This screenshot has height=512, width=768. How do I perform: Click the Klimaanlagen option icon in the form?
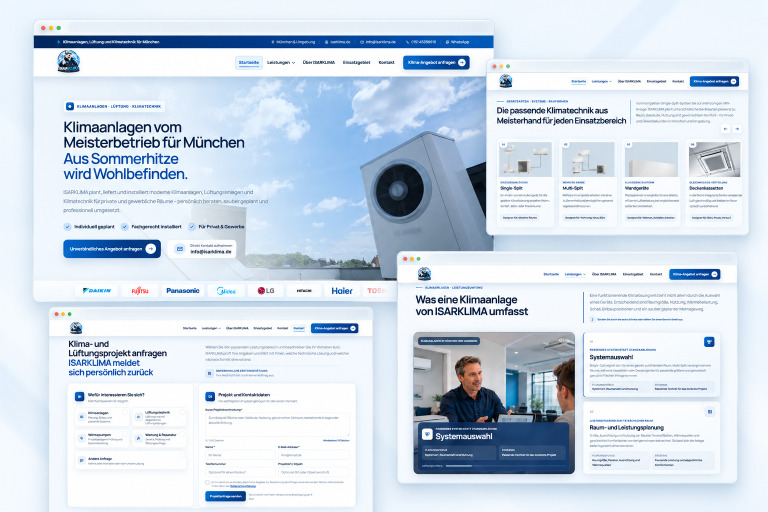click(81, 417)
